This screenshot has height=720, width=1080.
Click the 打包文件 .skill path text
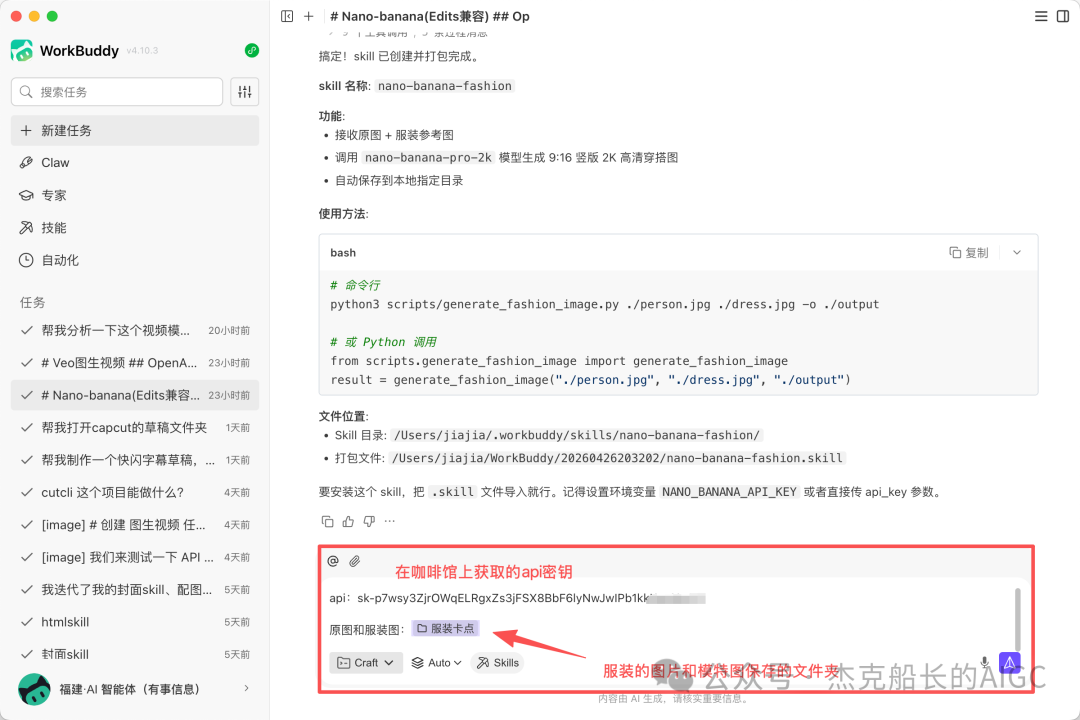tap(618, 458)
